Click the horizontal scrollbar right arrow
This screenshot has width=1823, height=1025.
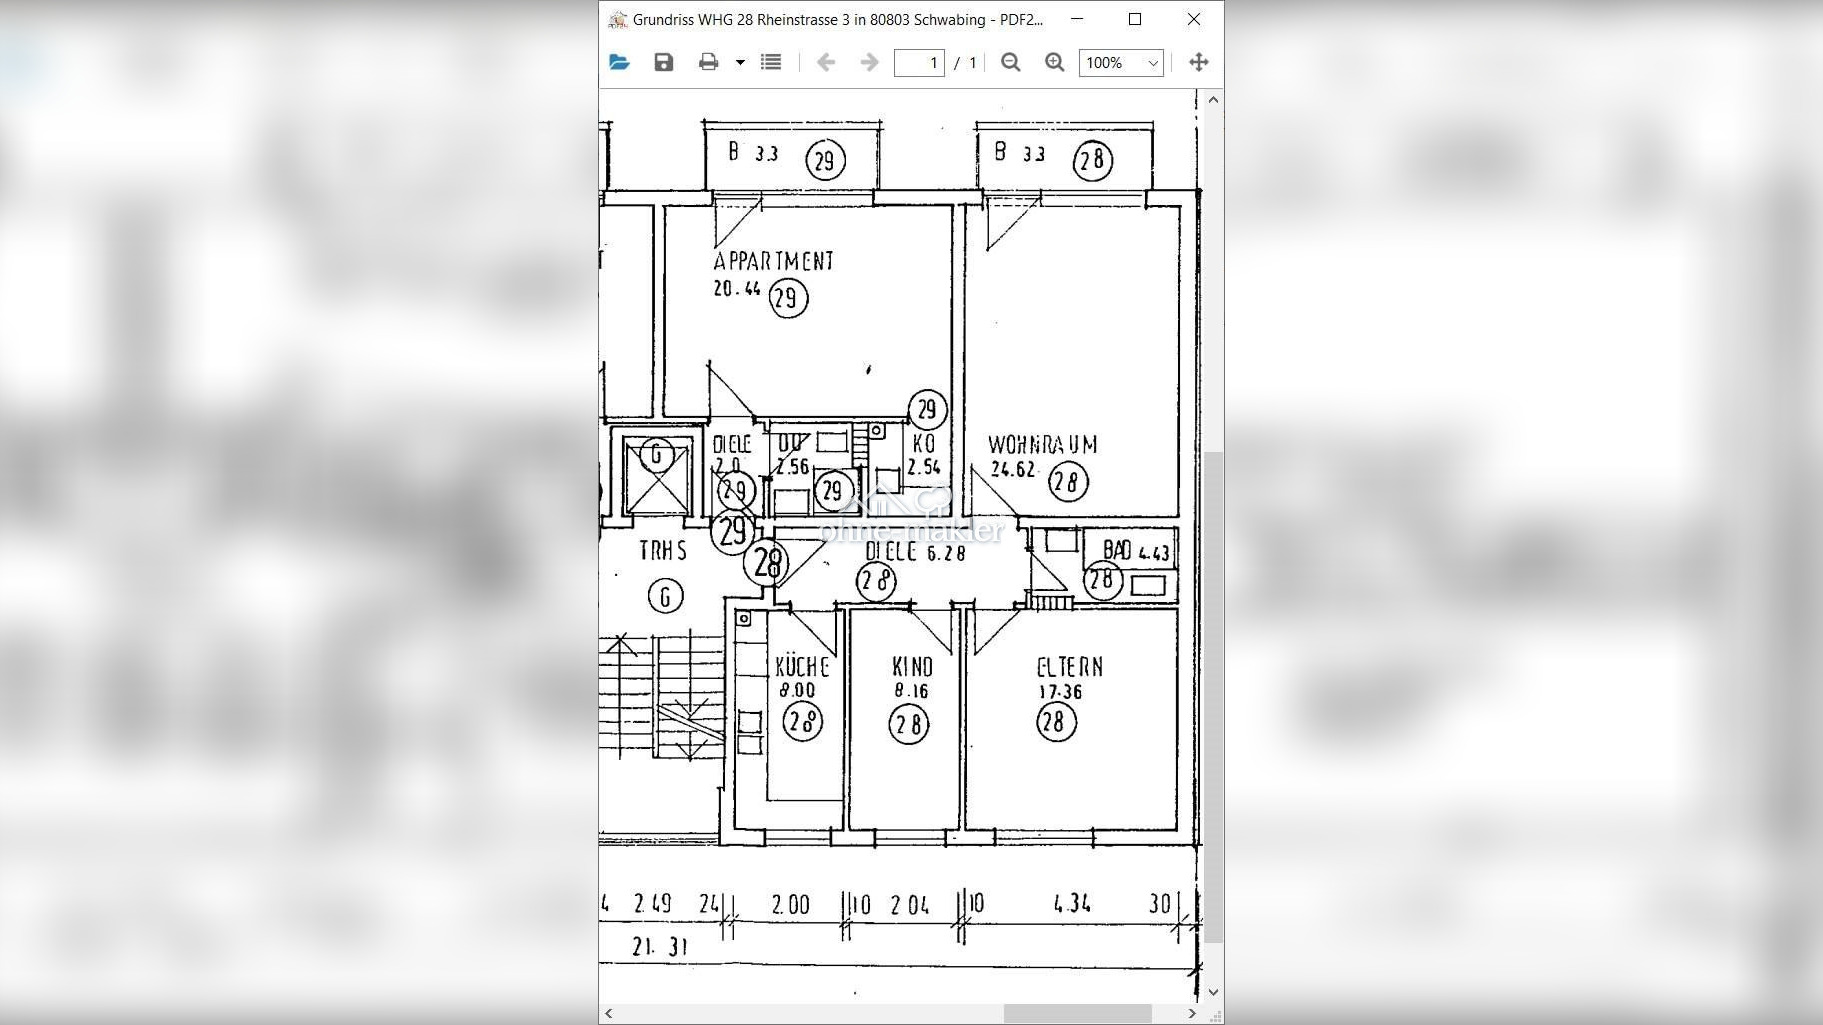1192,1014
